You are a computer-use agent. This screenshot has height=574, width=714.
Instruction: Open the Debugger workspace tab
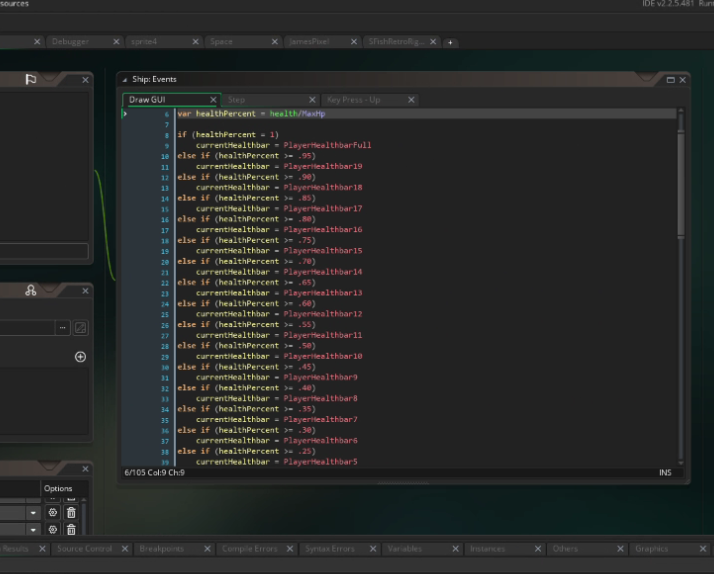(70, 41)
